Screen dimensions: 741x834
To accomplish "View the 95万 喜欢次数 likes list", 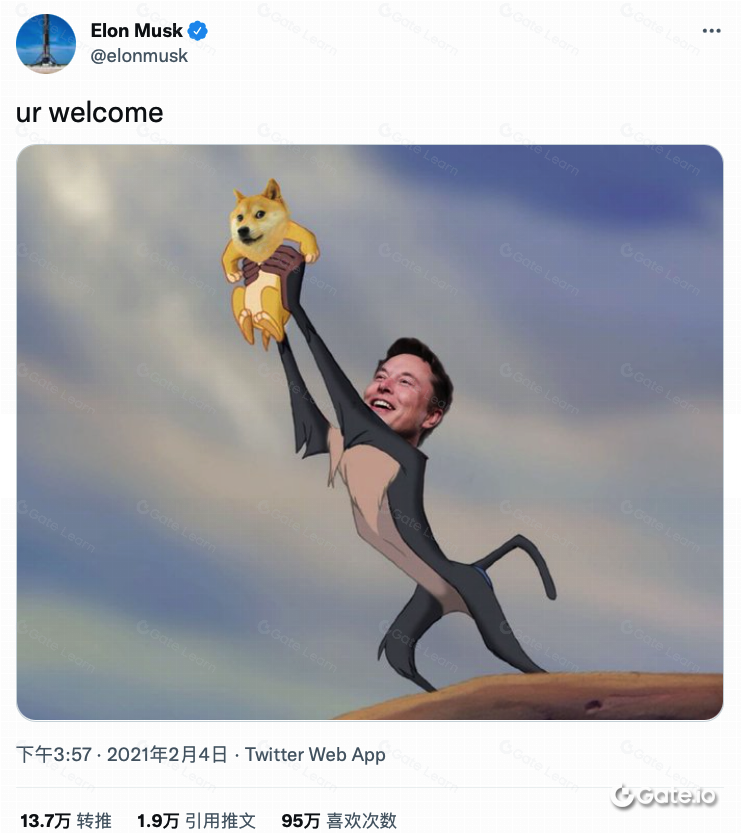I will pyautogui.click(x=339, y=820).
